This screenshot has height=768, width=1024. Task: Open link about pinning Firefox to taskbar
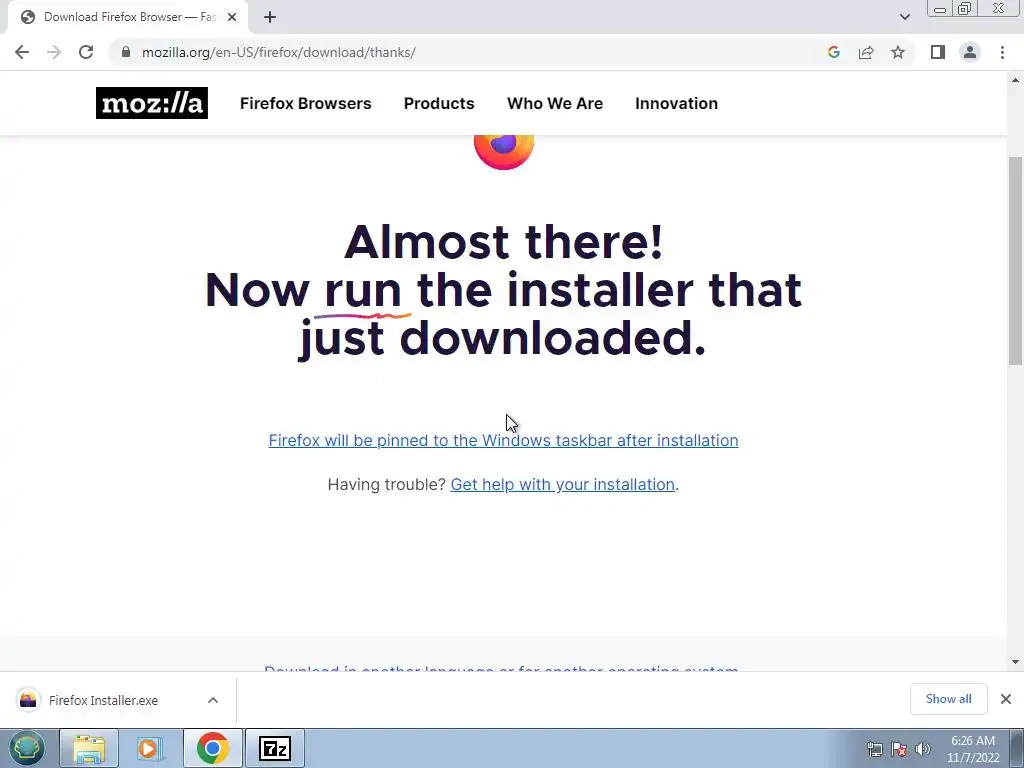[504, 440]
